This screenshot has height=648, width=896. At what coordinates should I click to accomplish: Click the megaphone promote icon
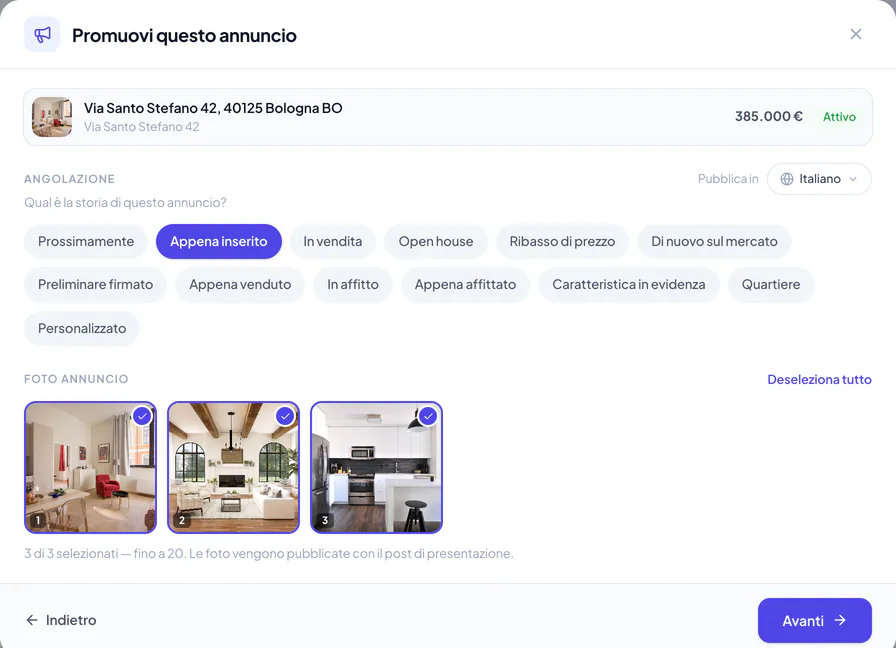point(42,34)
